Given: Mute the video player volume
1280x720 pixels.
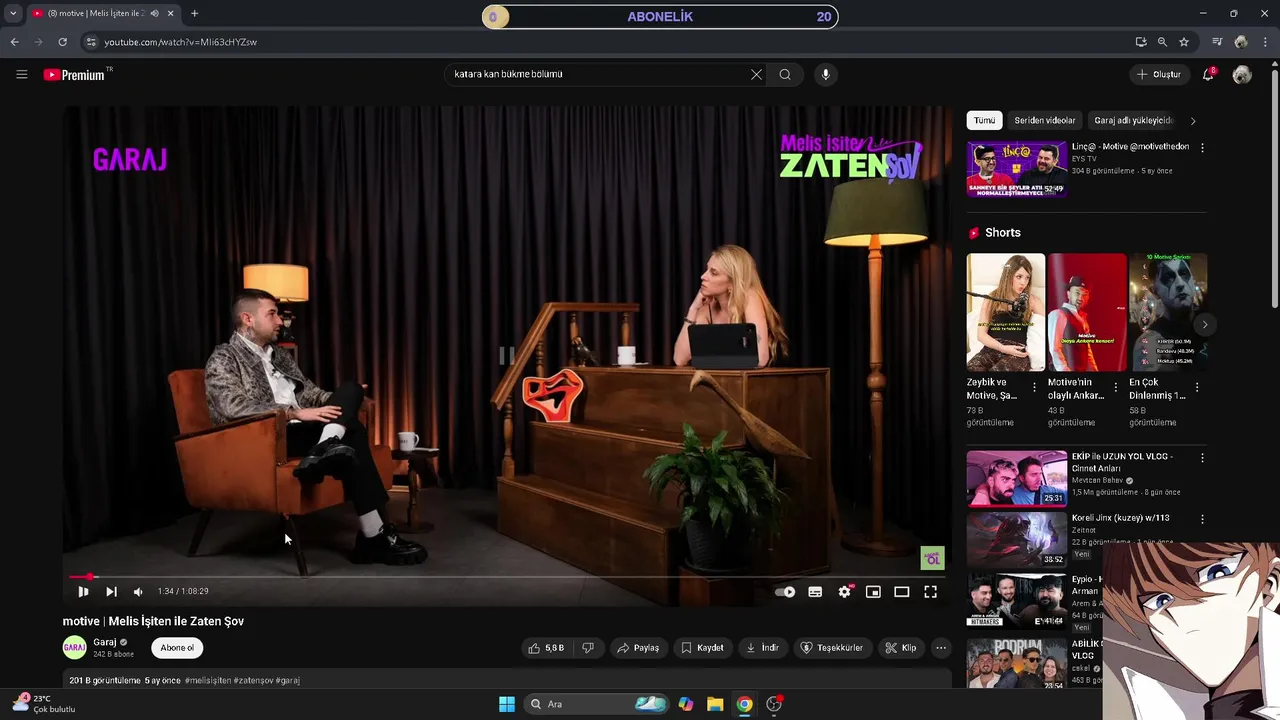Looking at the screenshot, I should point(138,592).
